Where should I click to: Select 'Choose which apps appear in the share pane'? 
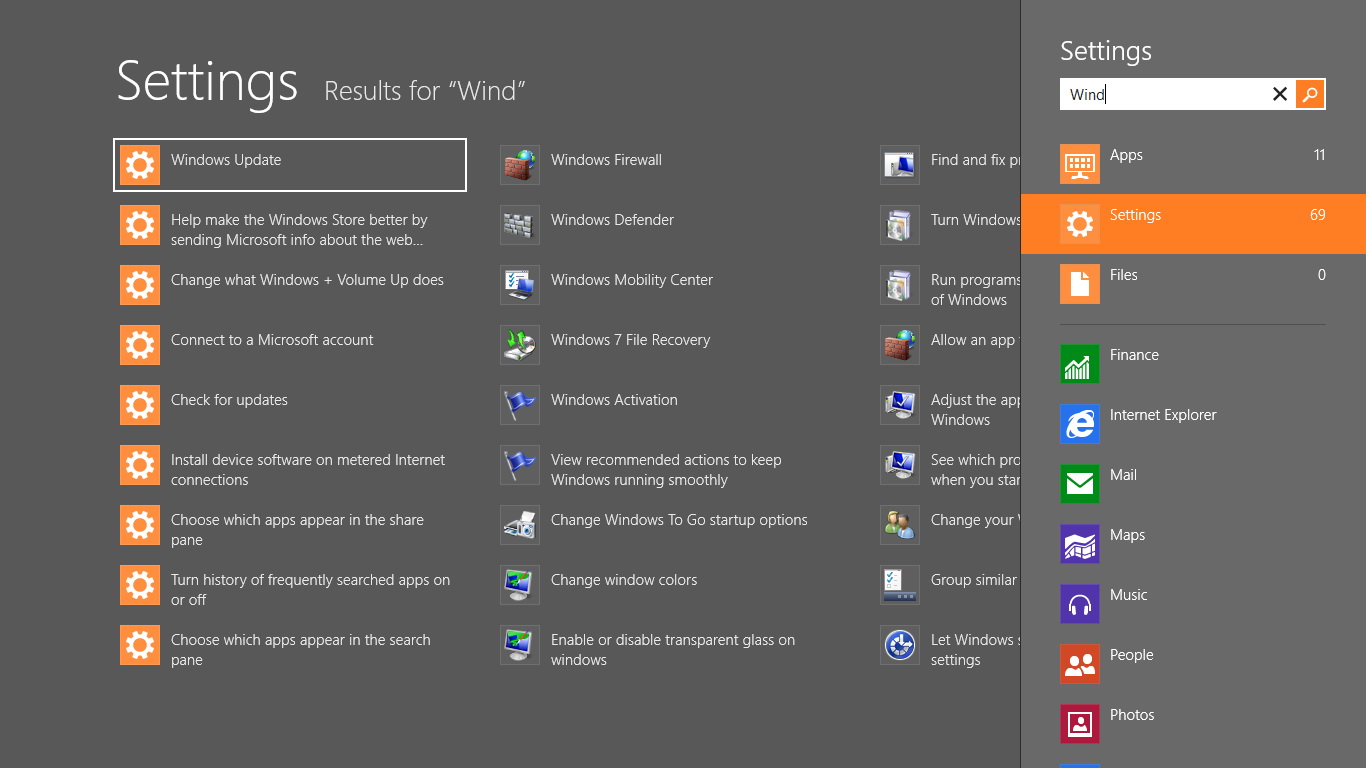click(x=290, y=525)
